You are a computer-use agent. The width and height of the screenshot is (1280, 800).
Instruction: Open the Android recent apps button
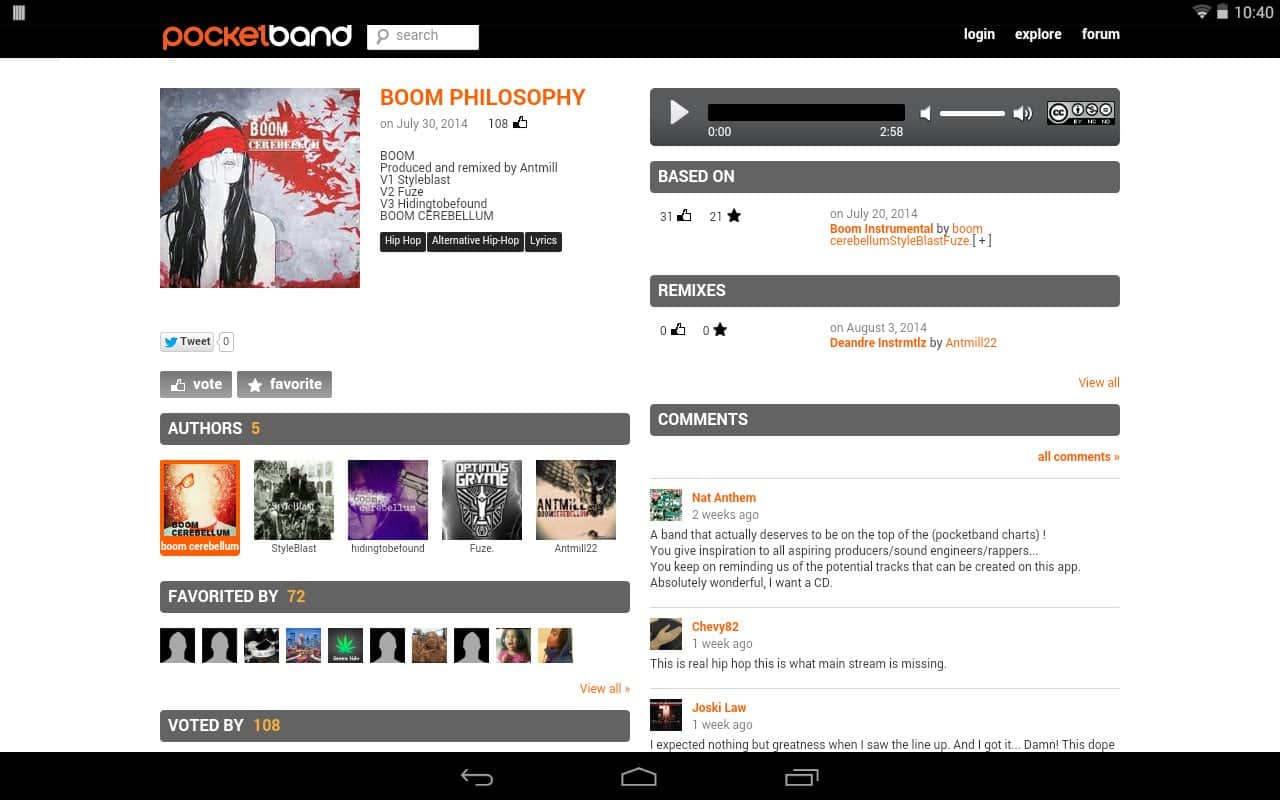(x=801, y=777)
